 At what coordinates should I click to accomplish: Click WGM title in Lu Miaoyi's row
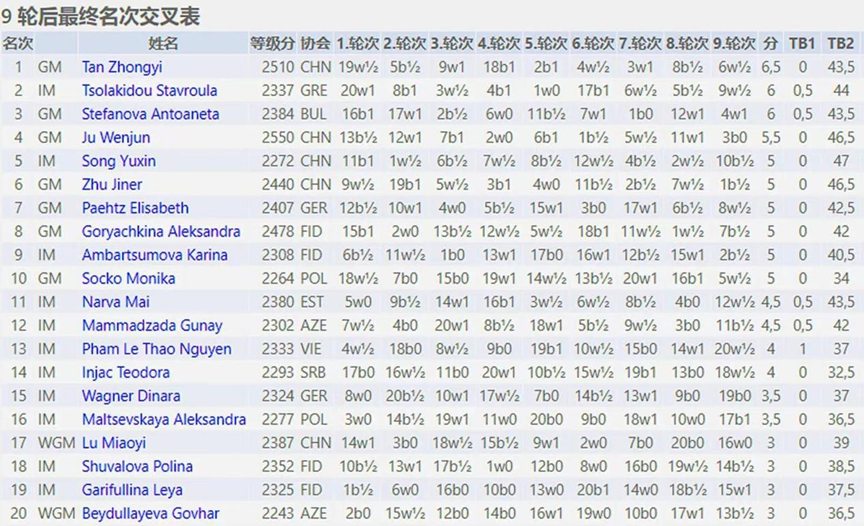tap(57, 443)
